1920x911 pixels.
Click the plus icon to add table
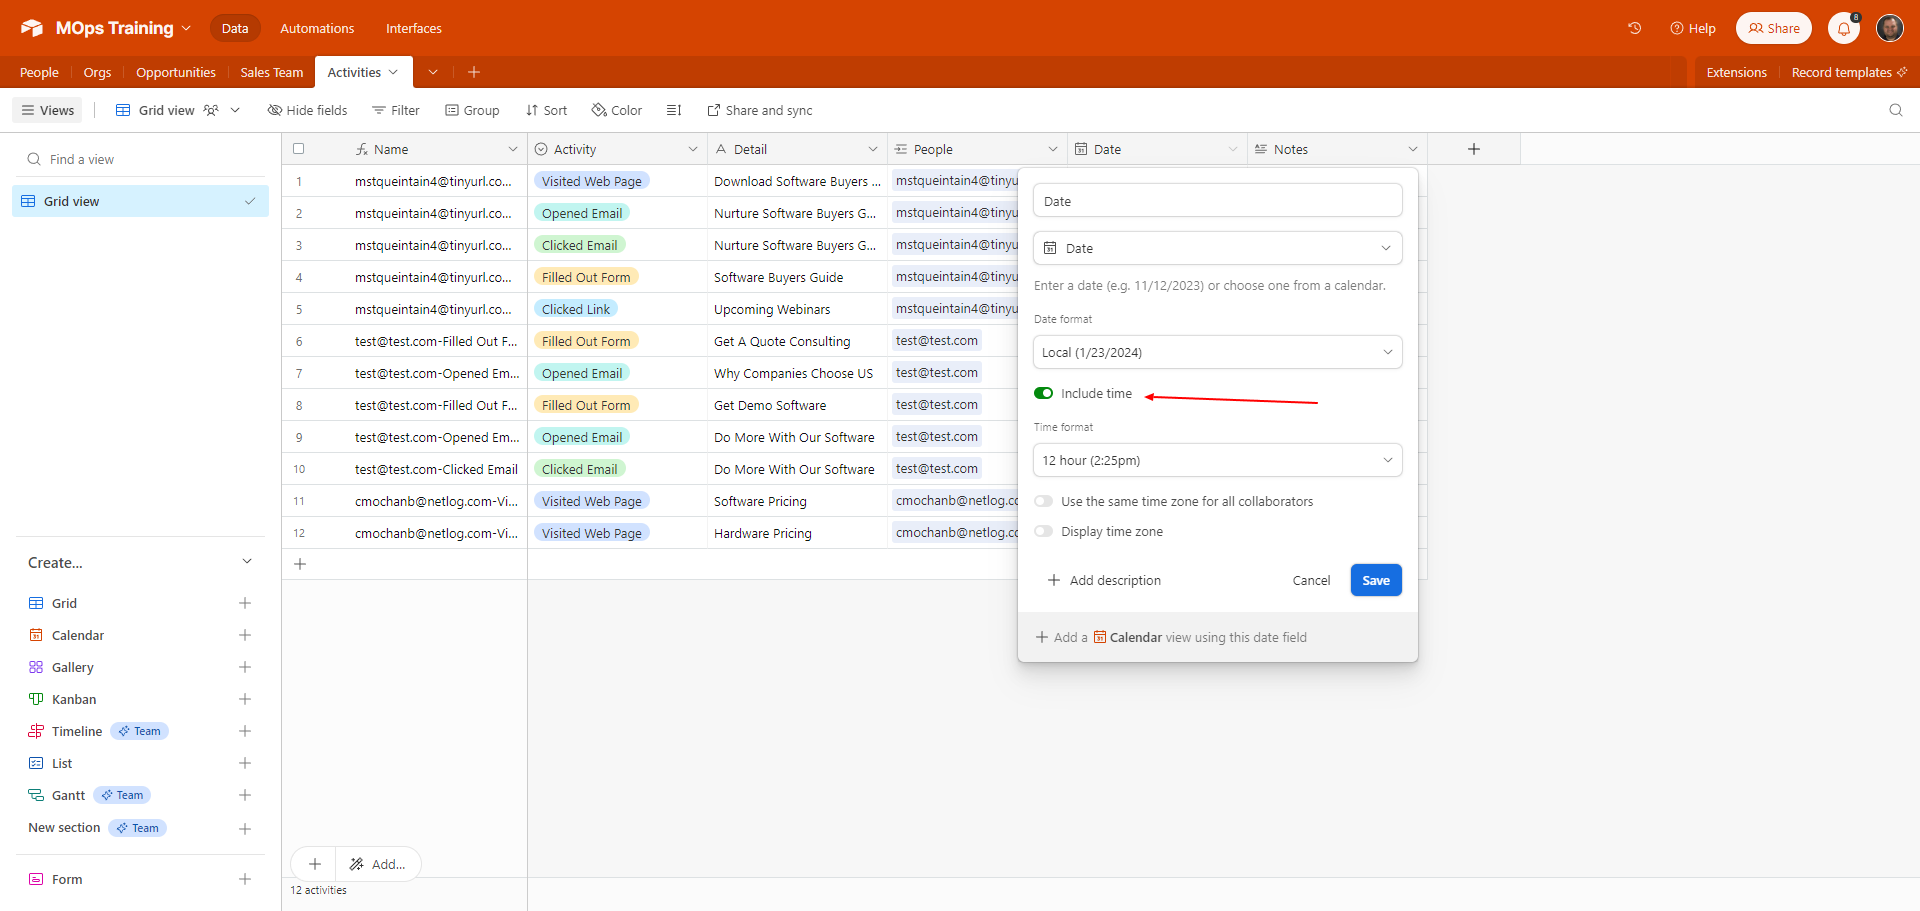coord(474,72)
